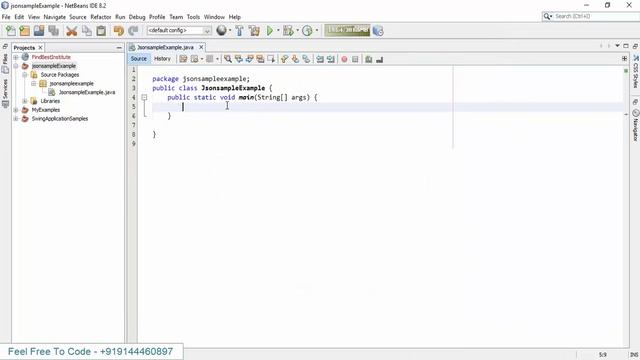The height and width of the screenshot is (360, 640).
Task: Click the Copy toolbar icon
Action: 87,31
